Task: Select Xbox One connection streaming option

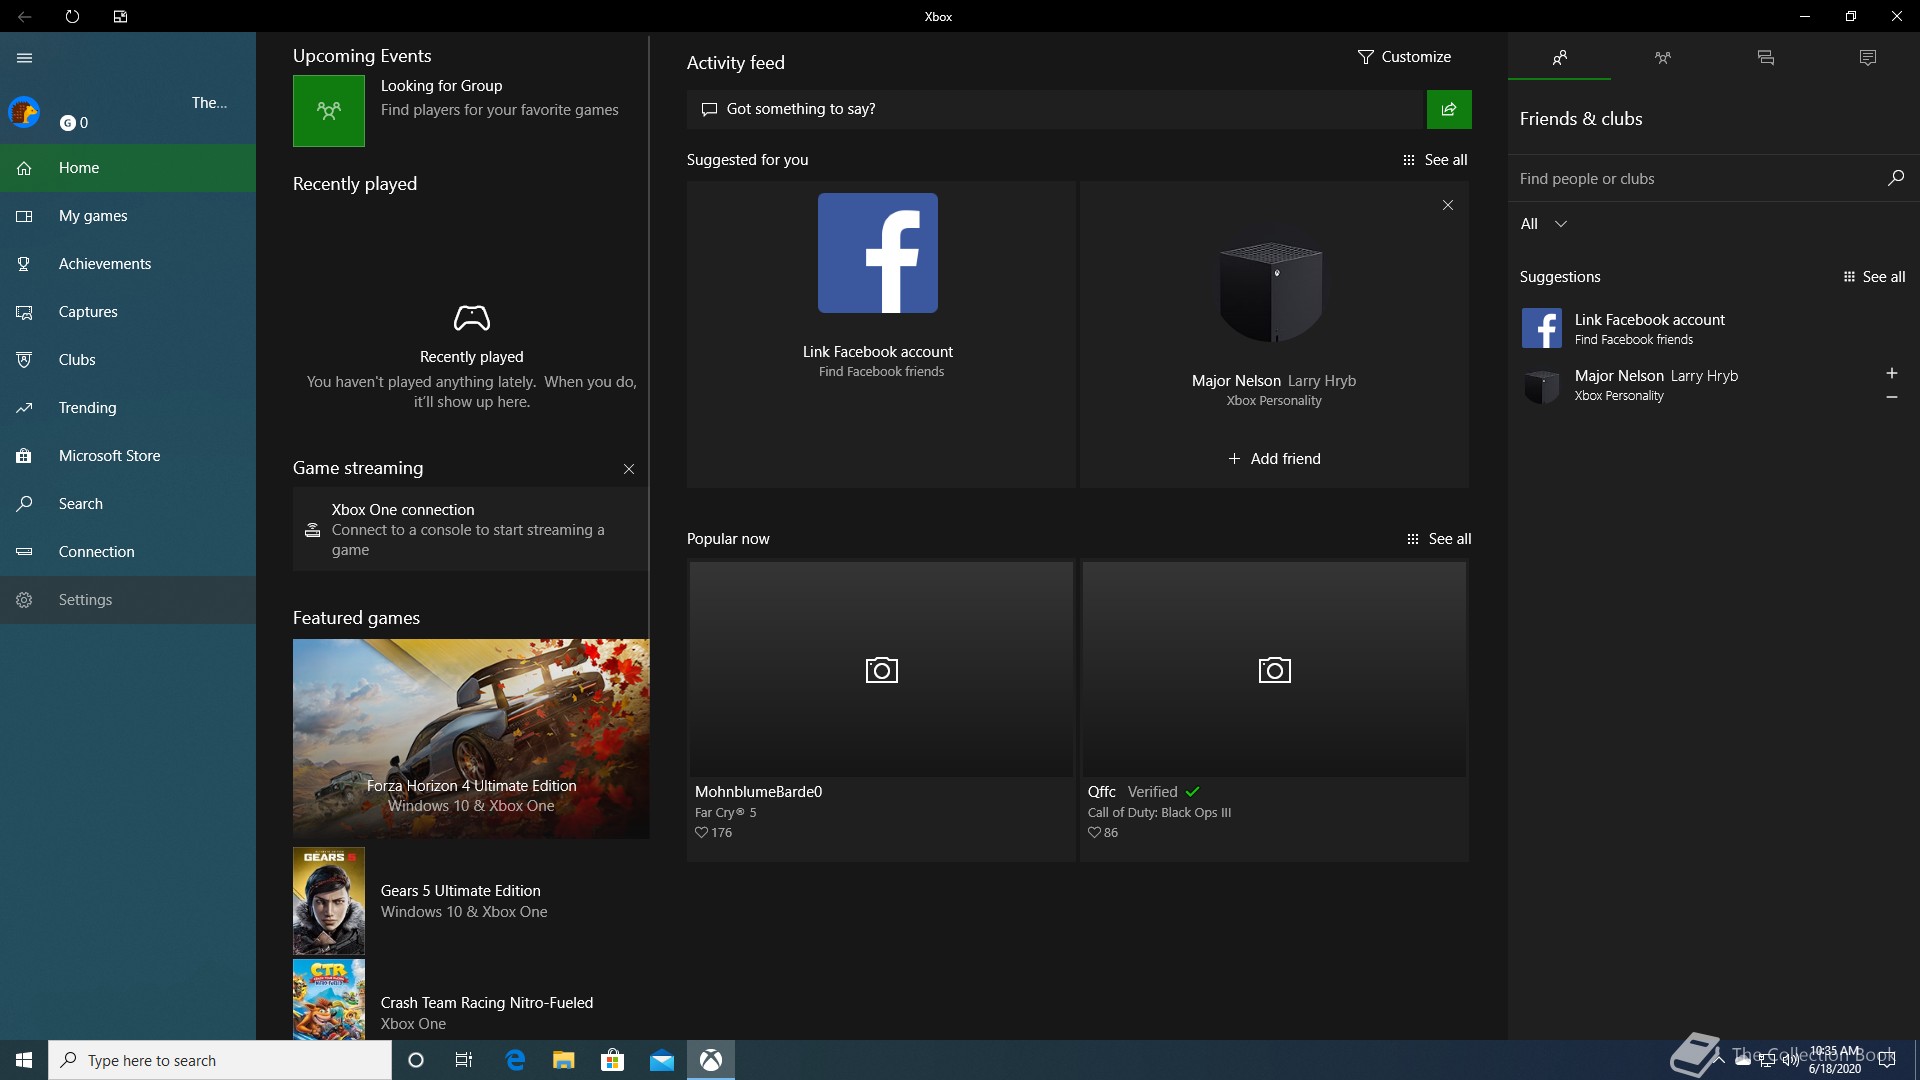Action: [x=470, y=529]
